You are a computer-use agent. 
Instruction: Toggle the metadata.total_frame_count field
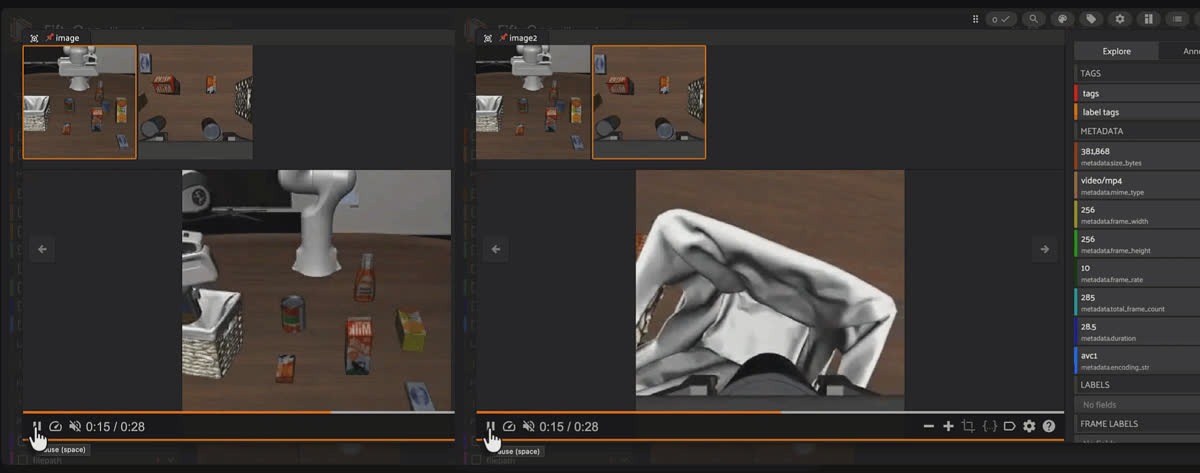[1137, 302]
